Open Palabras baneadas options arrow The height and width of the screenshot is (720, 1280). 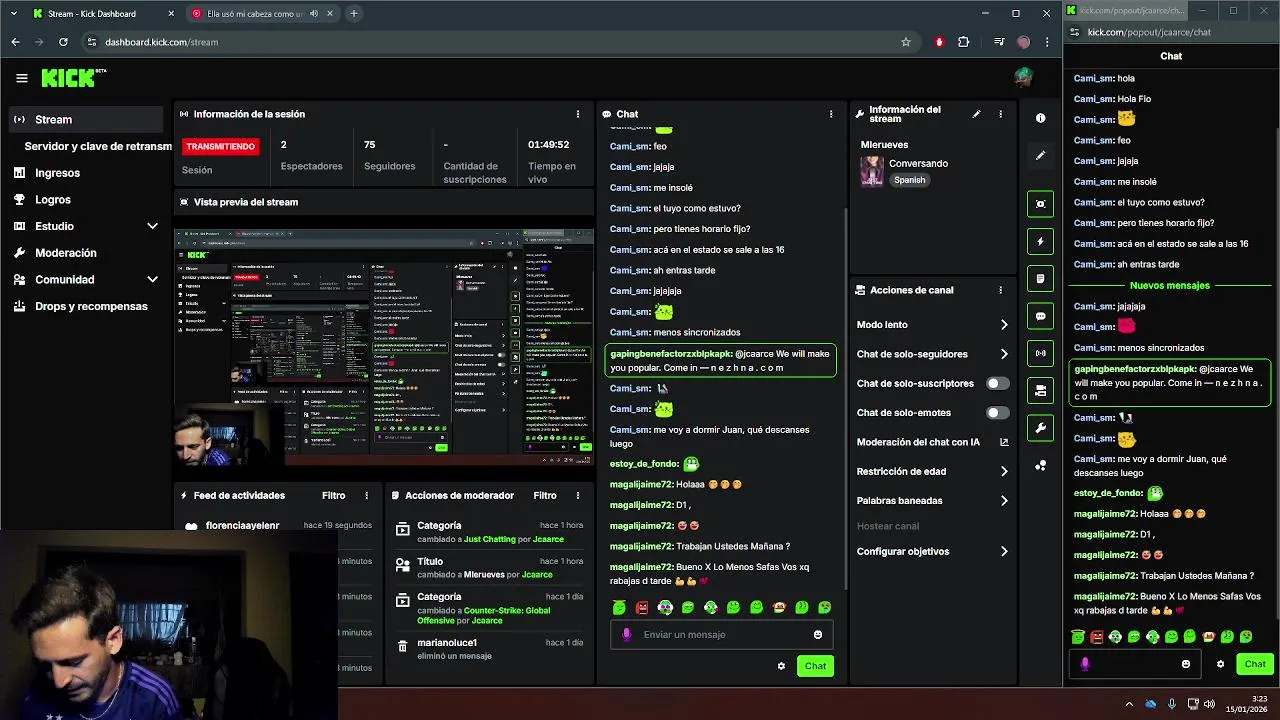(x=1004, y=501)
